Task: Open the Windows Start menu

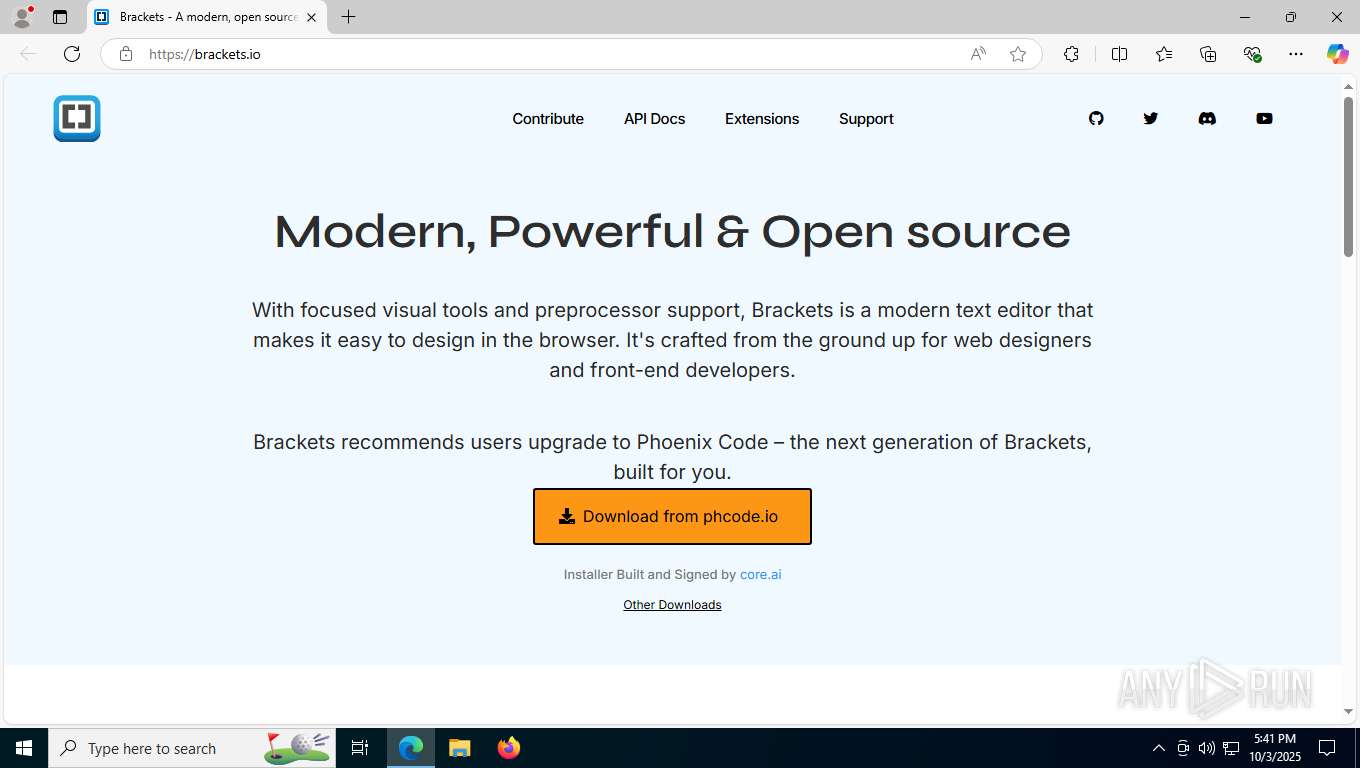Action: pos(24,748)
